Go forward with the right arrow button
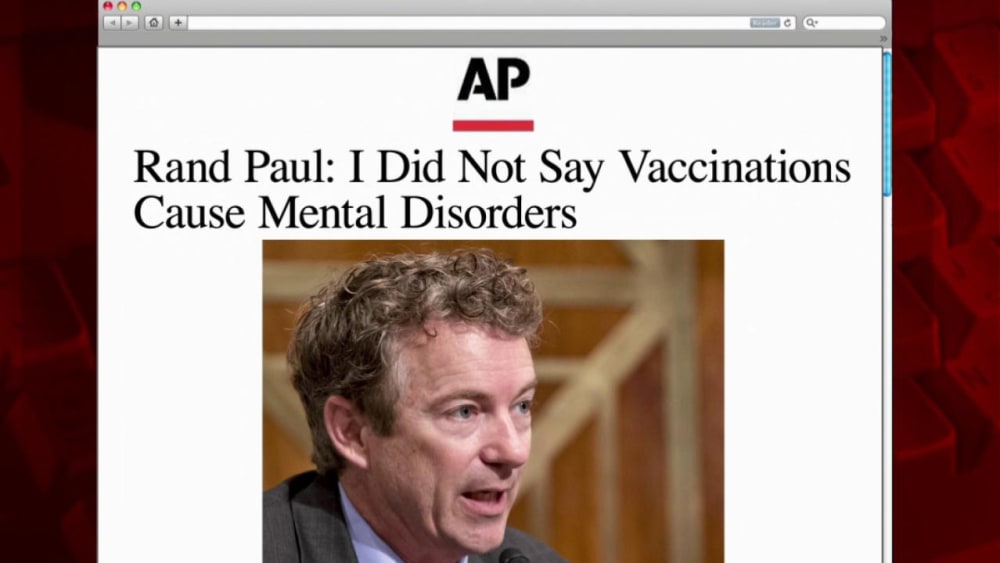 point(129,23)
